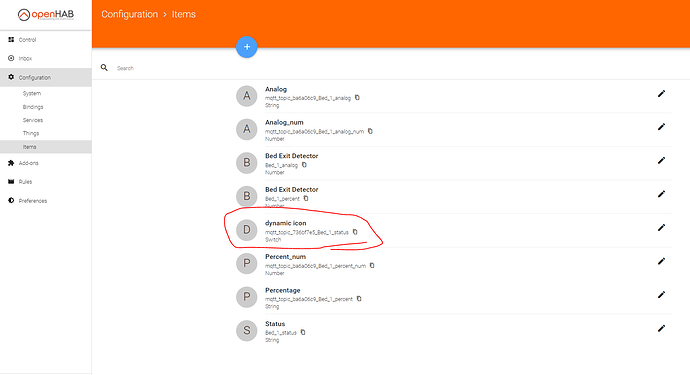
Task: Copy the dynamic icon item name
Action: pos(355,232)
